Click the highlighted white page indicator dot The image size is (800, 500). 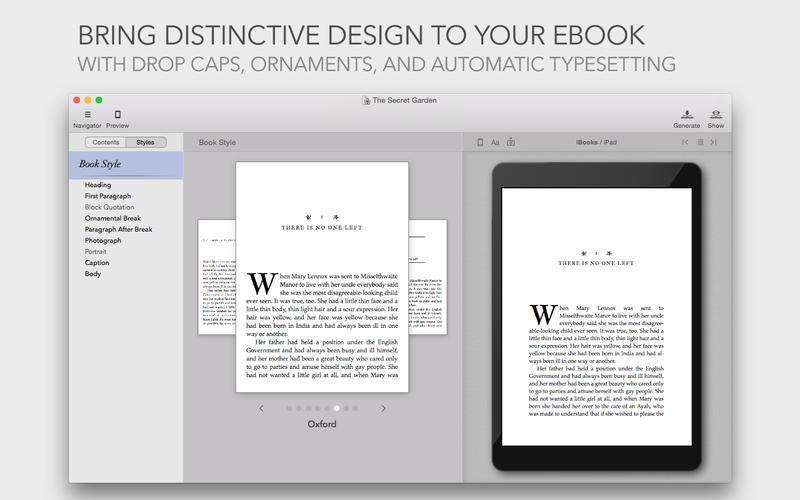(x=337, y=408)
